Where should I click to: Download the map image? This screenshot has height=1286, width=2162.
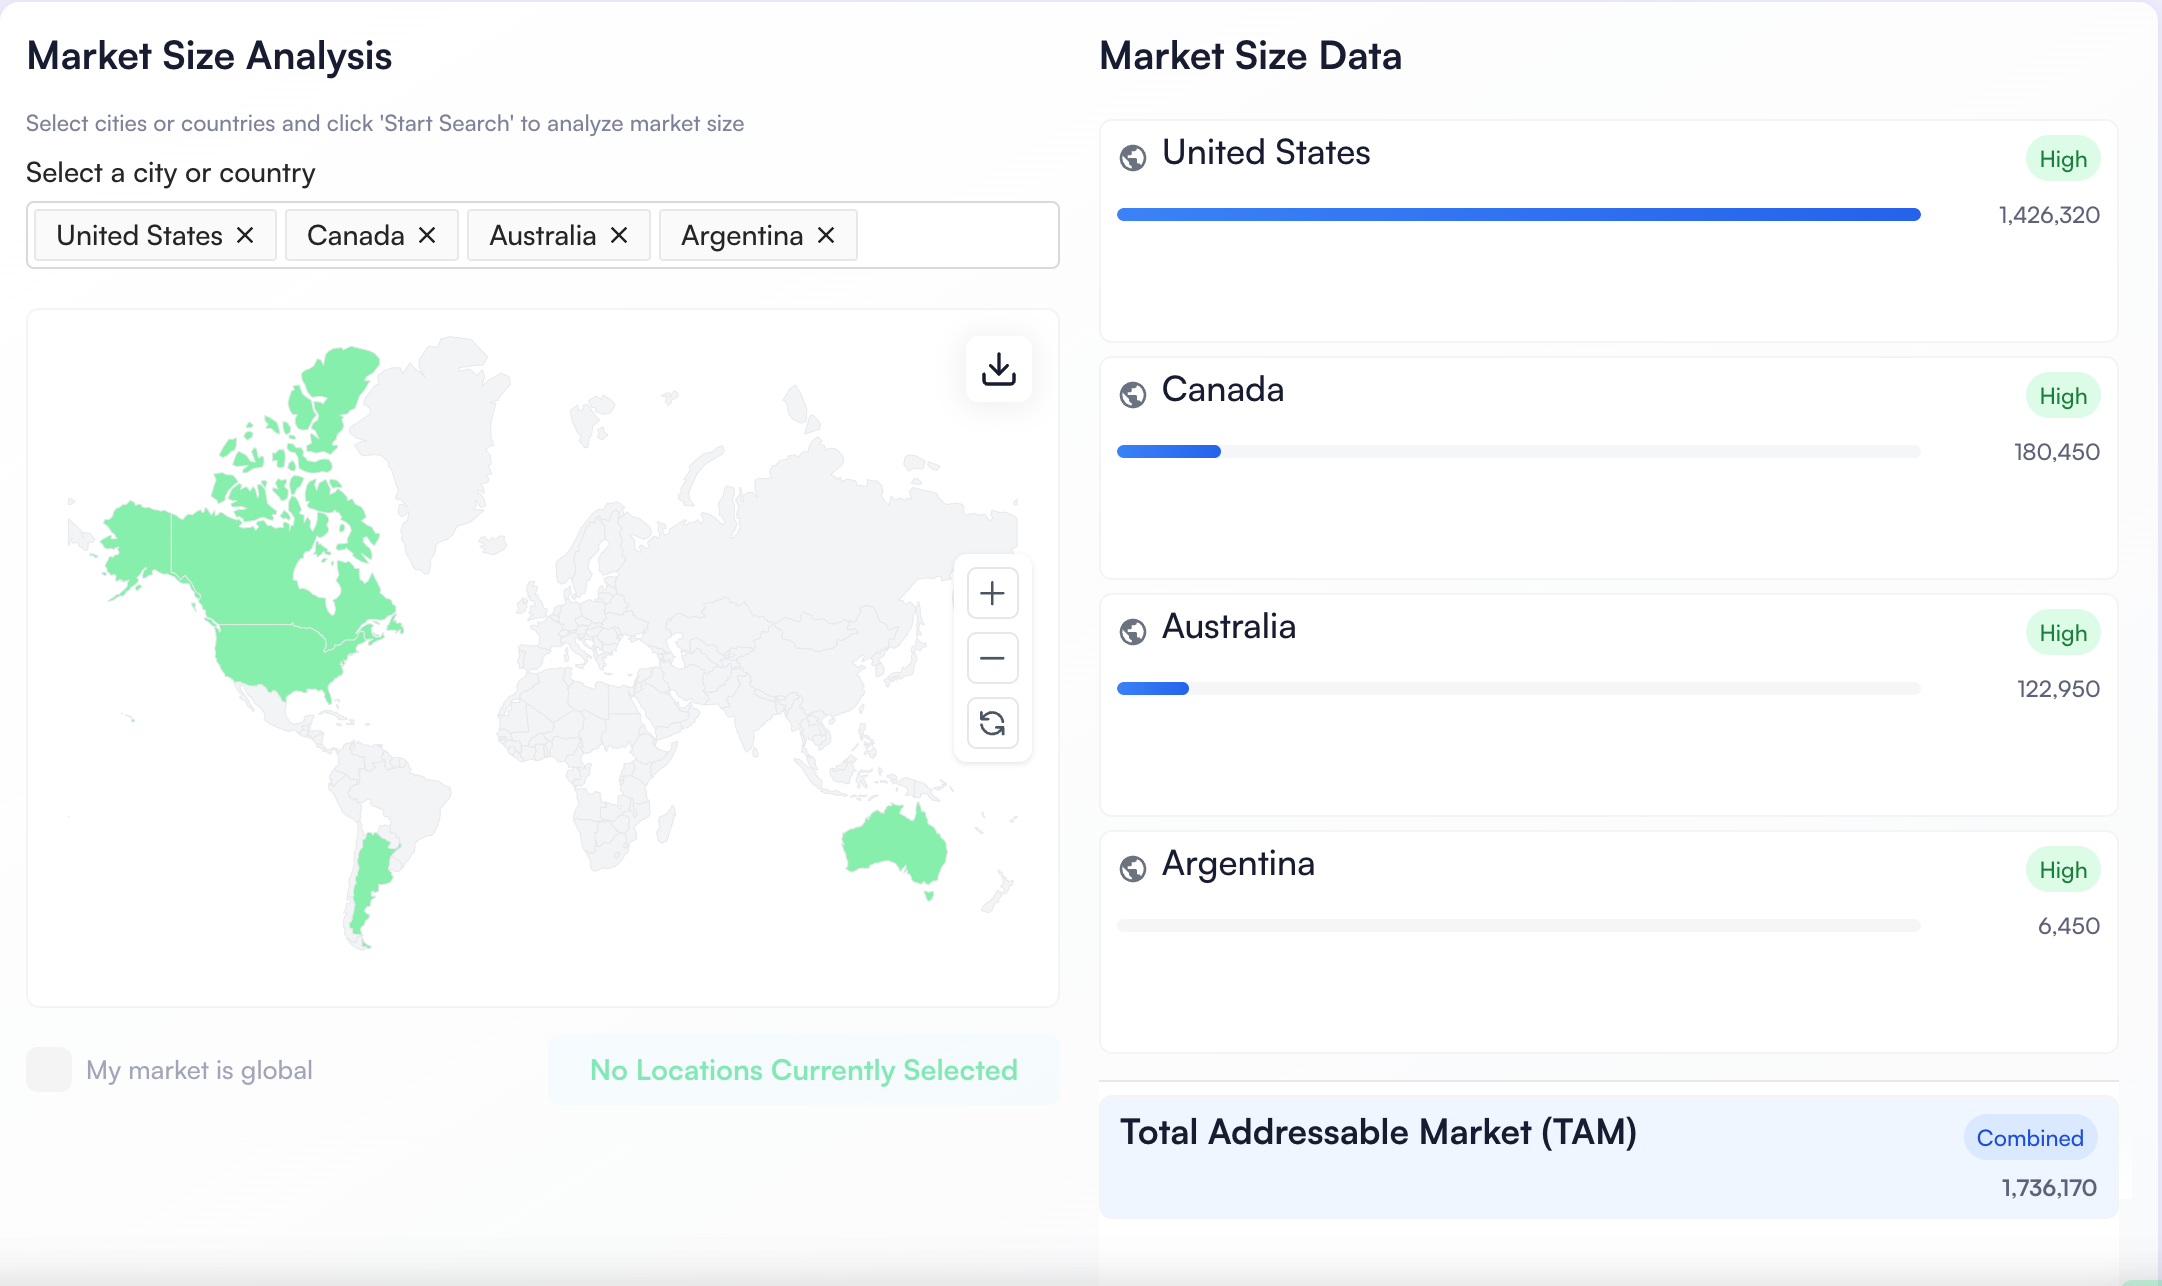point(998,369)
